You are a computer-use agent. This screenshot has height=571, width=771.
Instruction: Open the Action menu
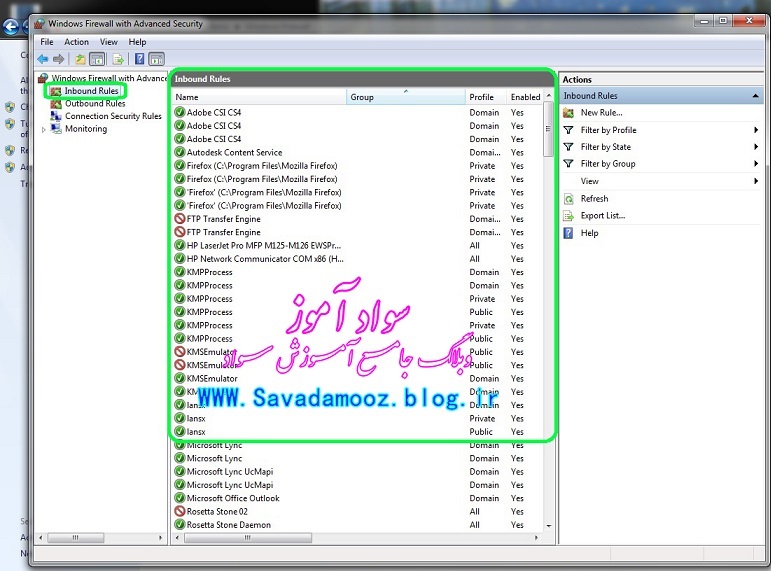tap(77, 42)
